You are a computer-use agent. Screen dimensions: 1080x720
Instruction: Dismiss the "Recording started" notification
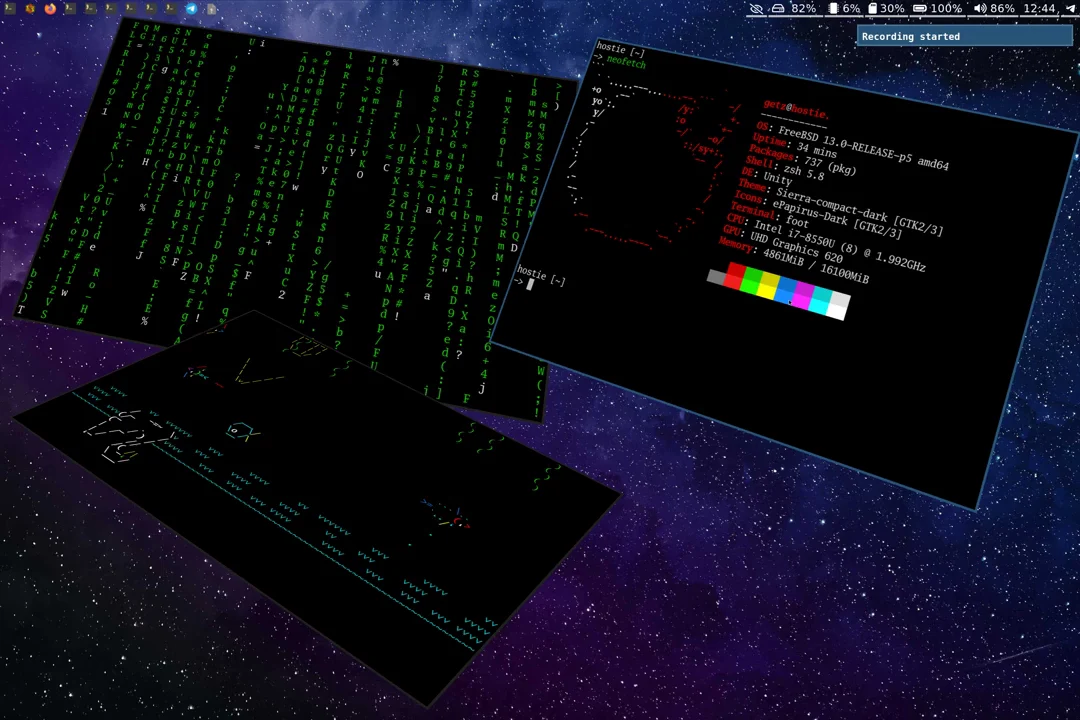click(x=964, y=37)
